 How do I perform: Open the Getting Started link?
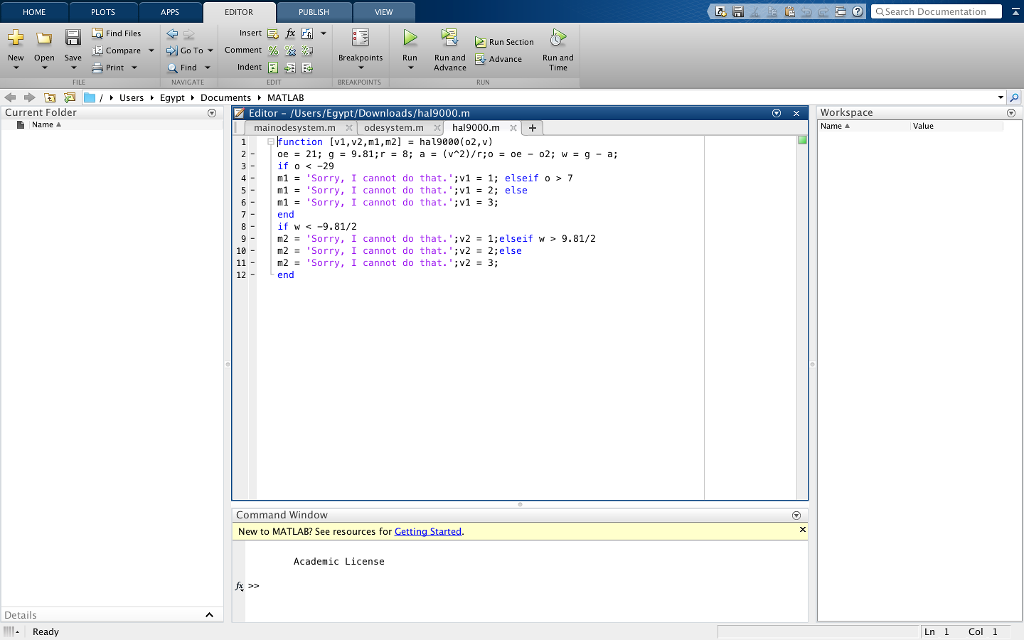point(428,532)
